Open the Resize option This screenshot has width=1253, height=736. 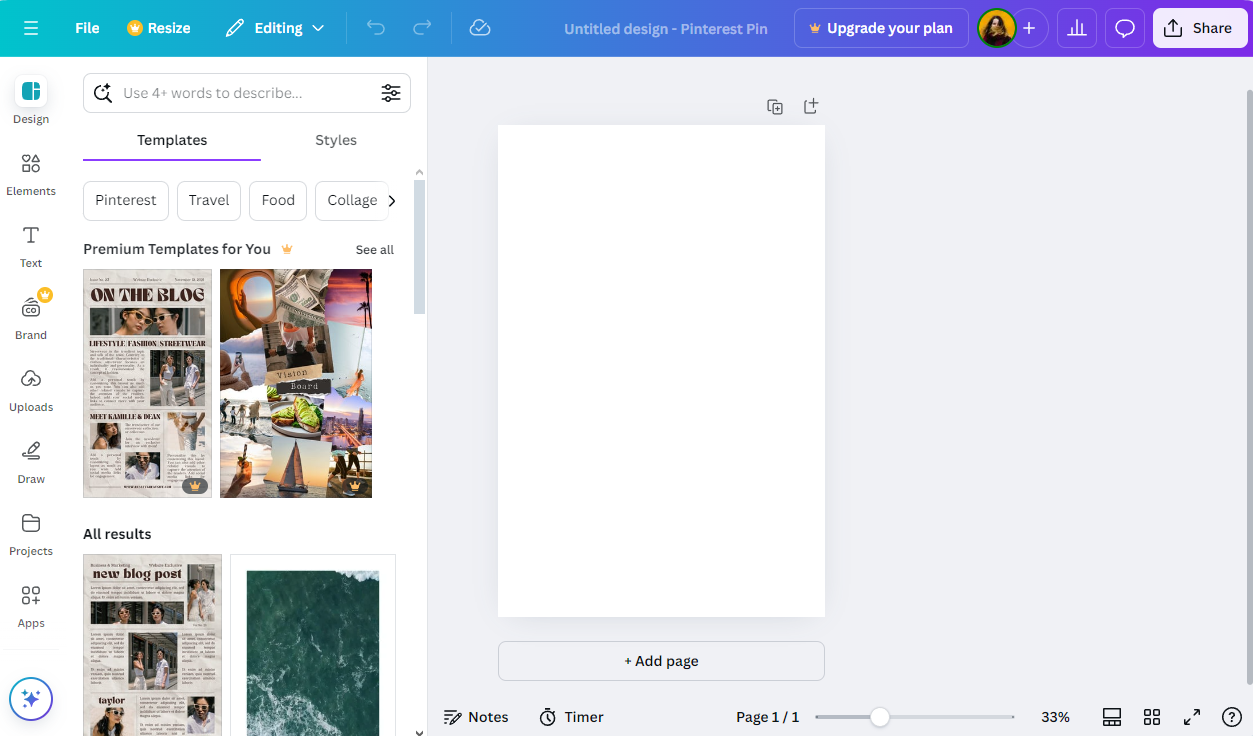pyautogui.click(x=159, y=28)
